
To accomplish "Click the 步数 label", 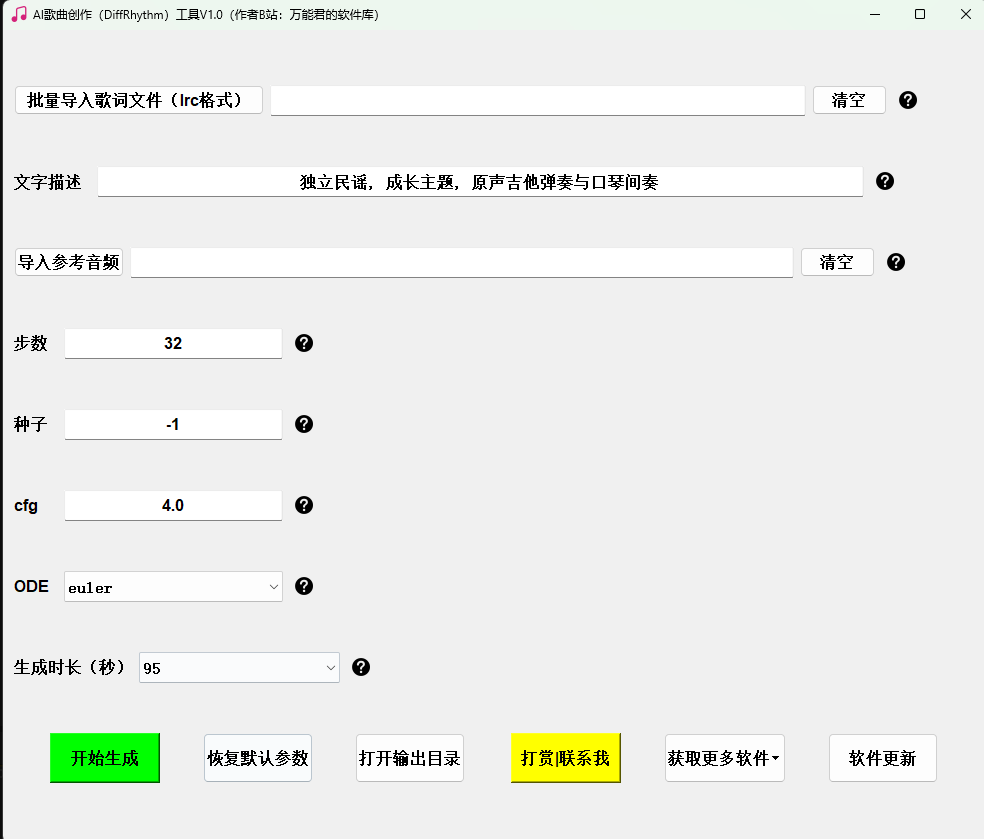I will tap(31, 343).
